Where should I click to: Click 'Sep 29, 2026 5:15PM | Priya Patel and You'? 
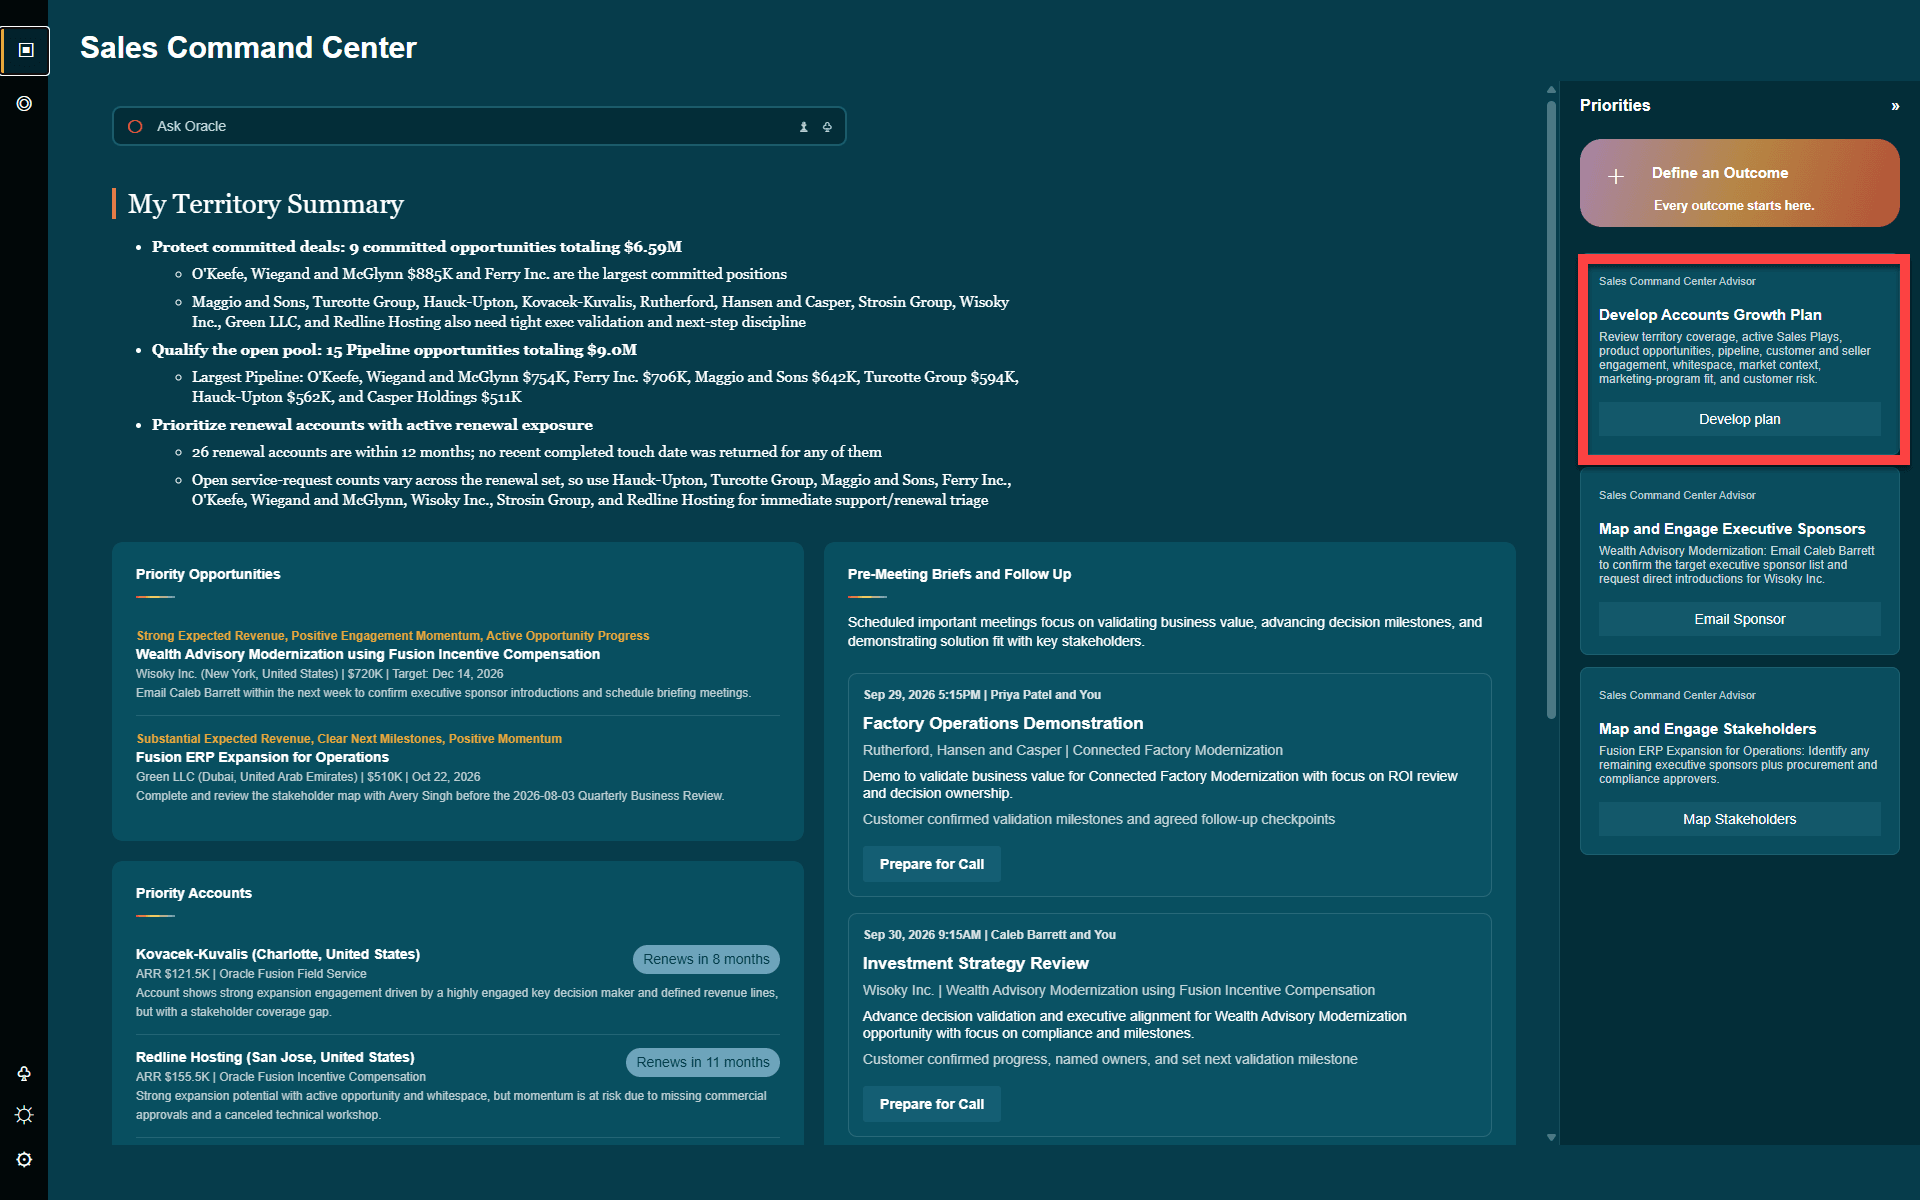pos(982,695)
